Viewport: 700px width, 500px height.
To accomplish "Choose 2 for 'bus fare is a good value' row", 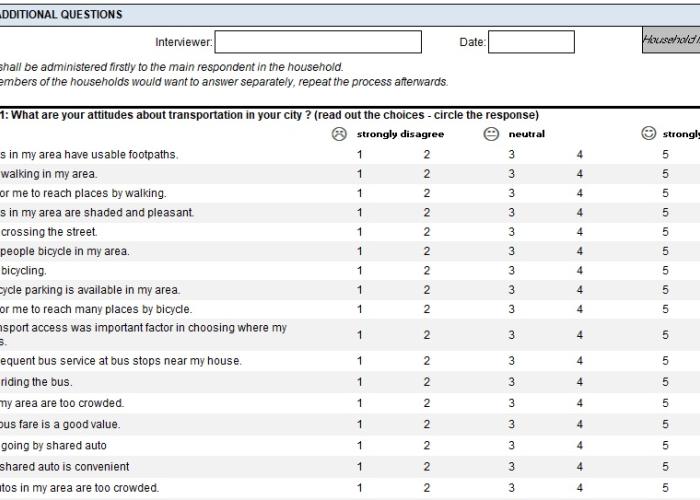I will tap(427, 425).
